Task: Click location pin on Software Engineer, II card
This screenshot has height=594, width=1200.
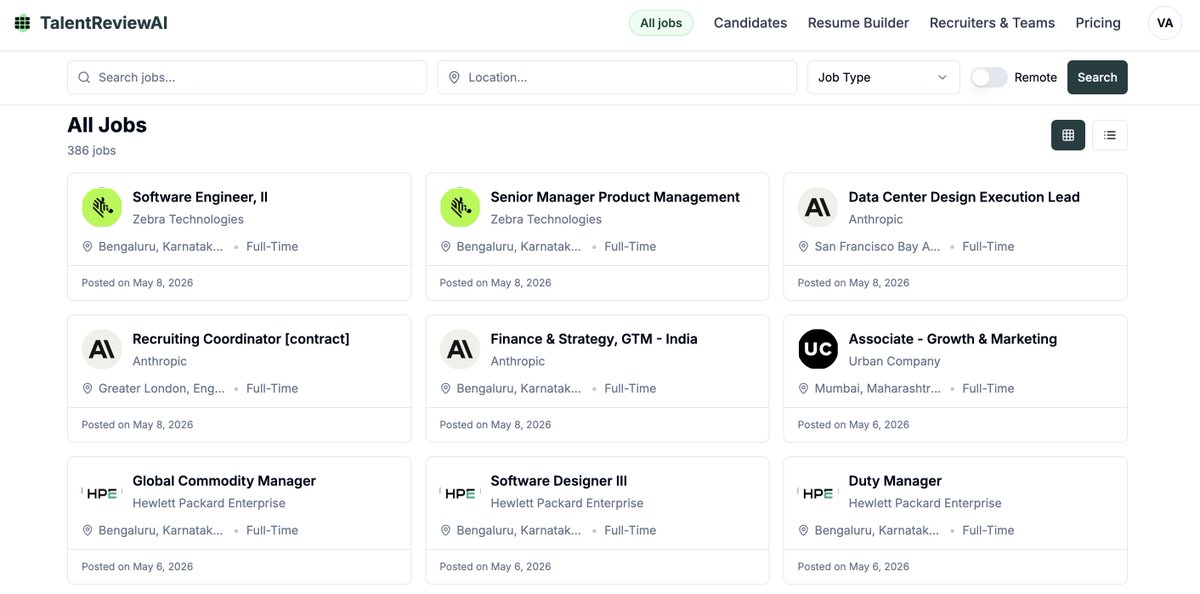Action: 87,246
